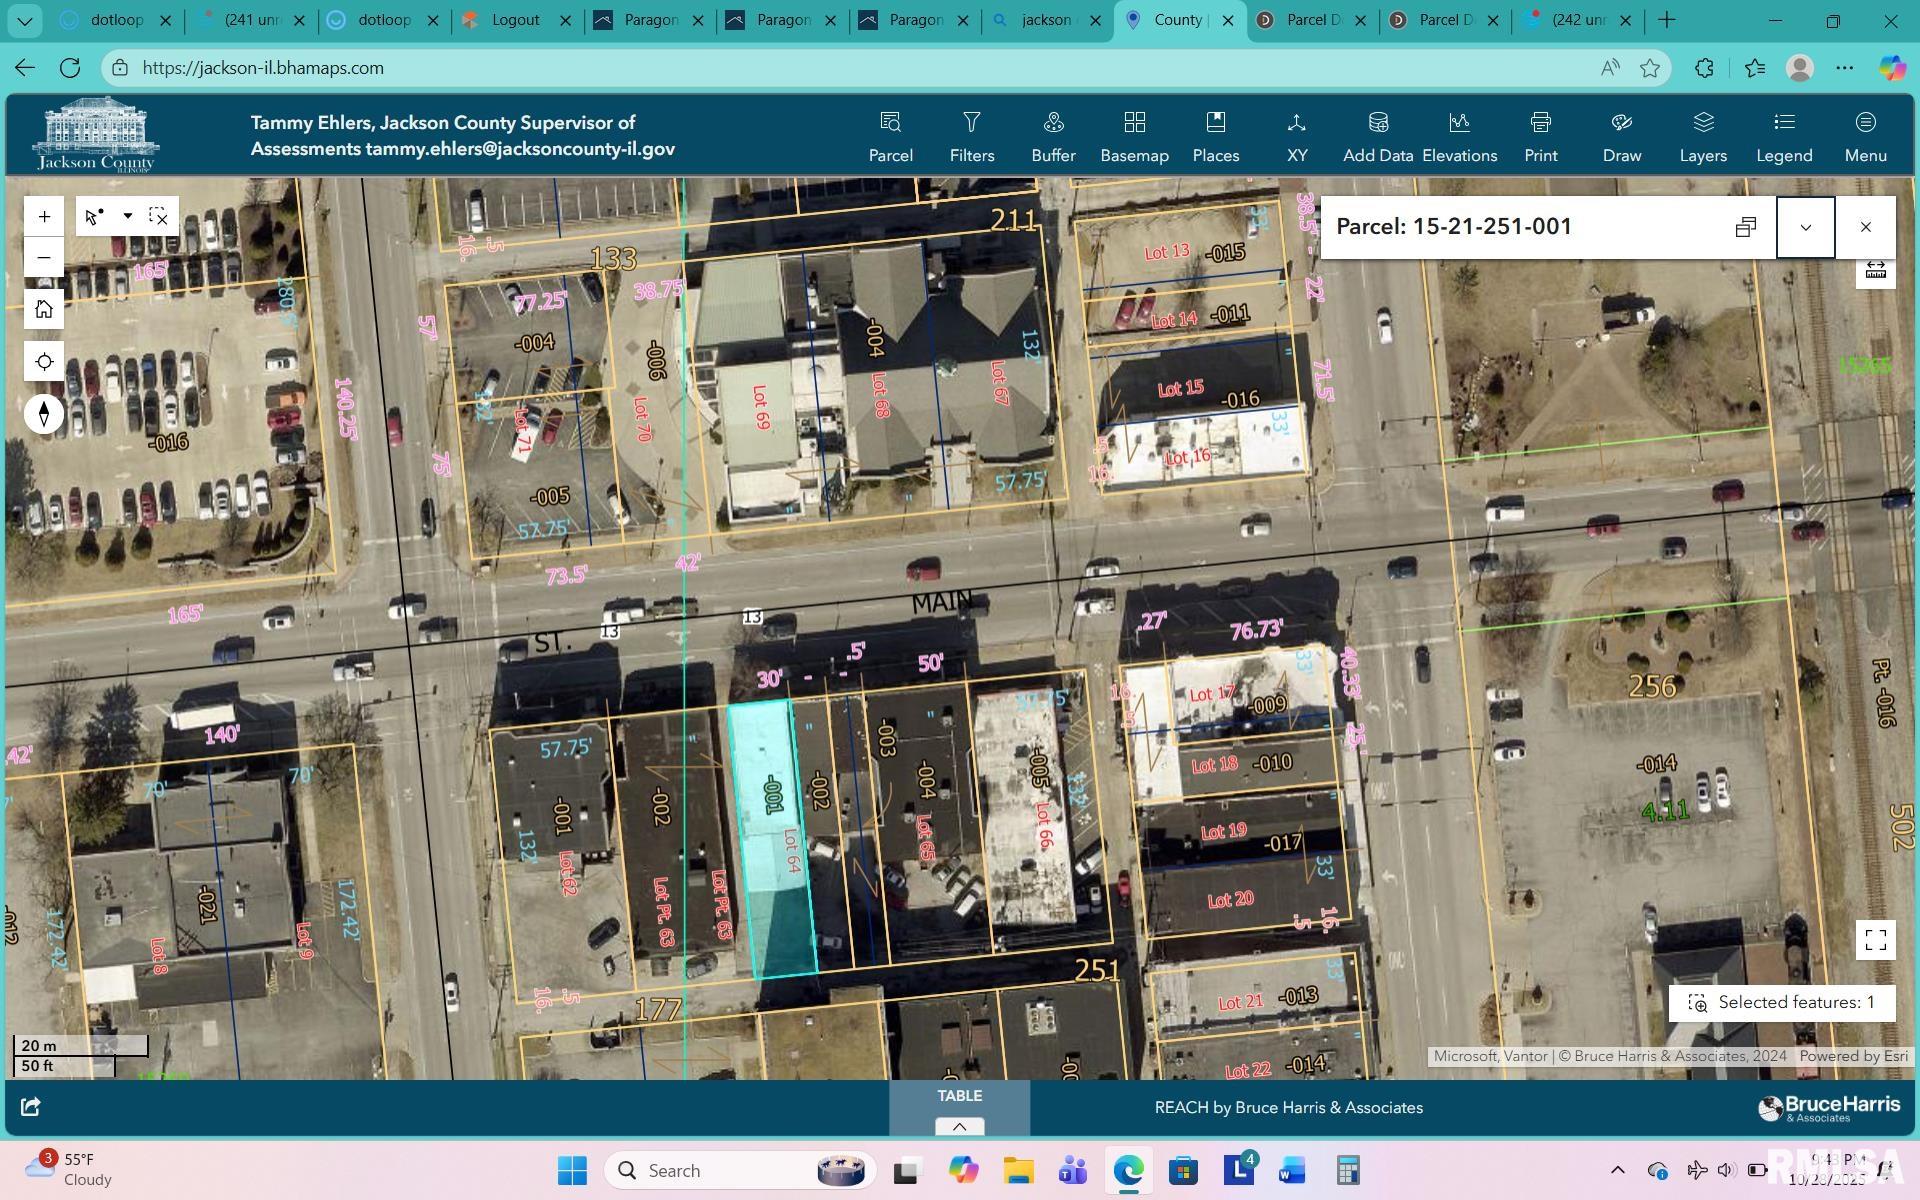This screenshot has height=1200, width=1920.
Task: Open the Draw tool
Action: (x=1621, y=135)
